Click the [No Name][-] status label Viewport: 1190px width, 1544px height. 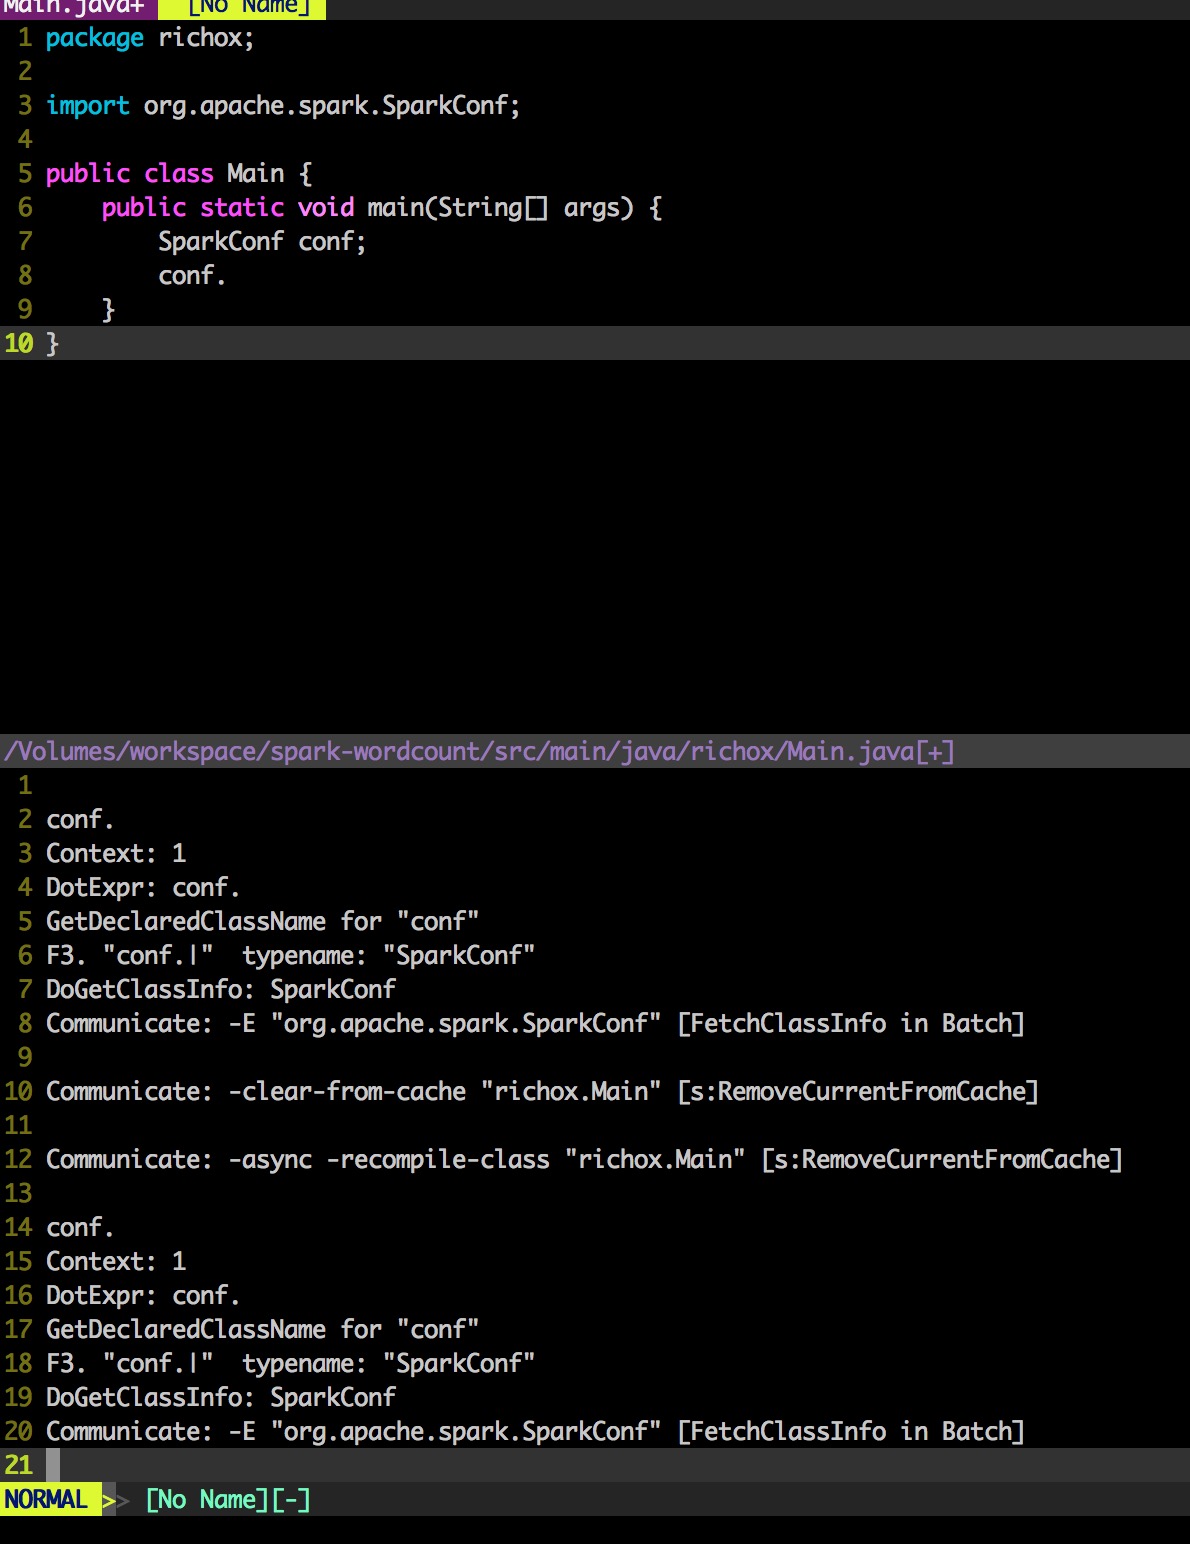228,1500
